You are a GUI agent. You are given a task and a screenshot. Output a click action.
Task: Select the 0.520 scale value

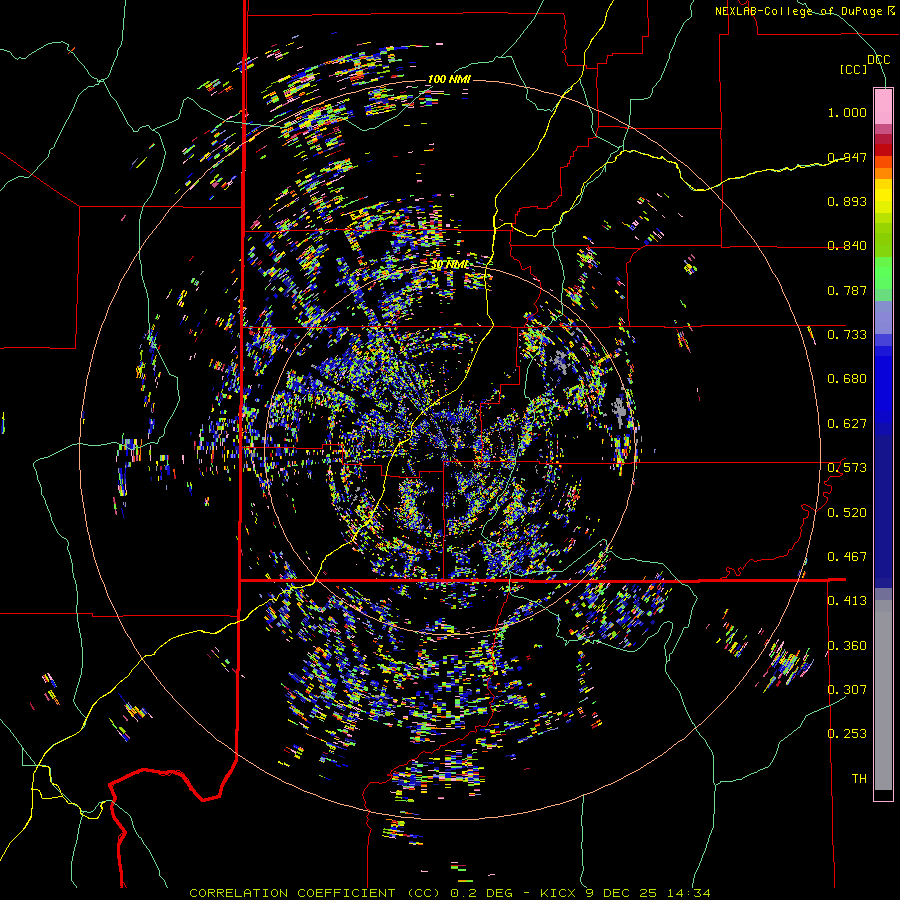[847, 513]
